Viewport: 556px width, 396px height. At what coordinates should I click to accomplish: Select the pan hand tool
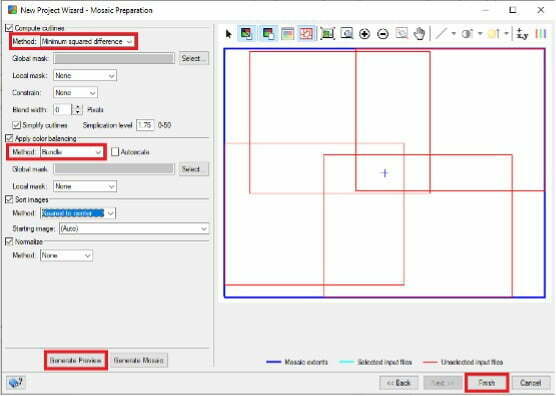click(x=419, y=34)
